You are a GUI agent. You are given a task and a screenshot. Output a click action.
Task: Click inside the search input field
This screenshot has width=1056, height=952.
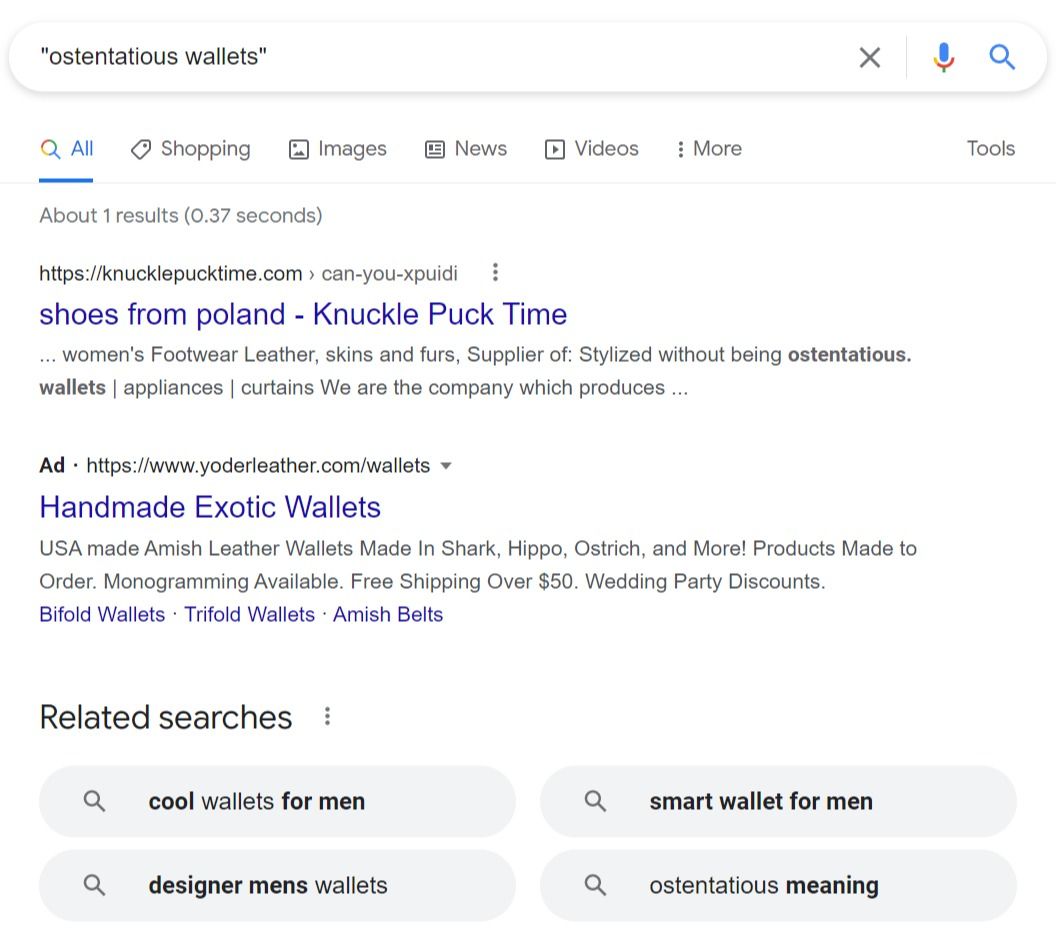400,57
